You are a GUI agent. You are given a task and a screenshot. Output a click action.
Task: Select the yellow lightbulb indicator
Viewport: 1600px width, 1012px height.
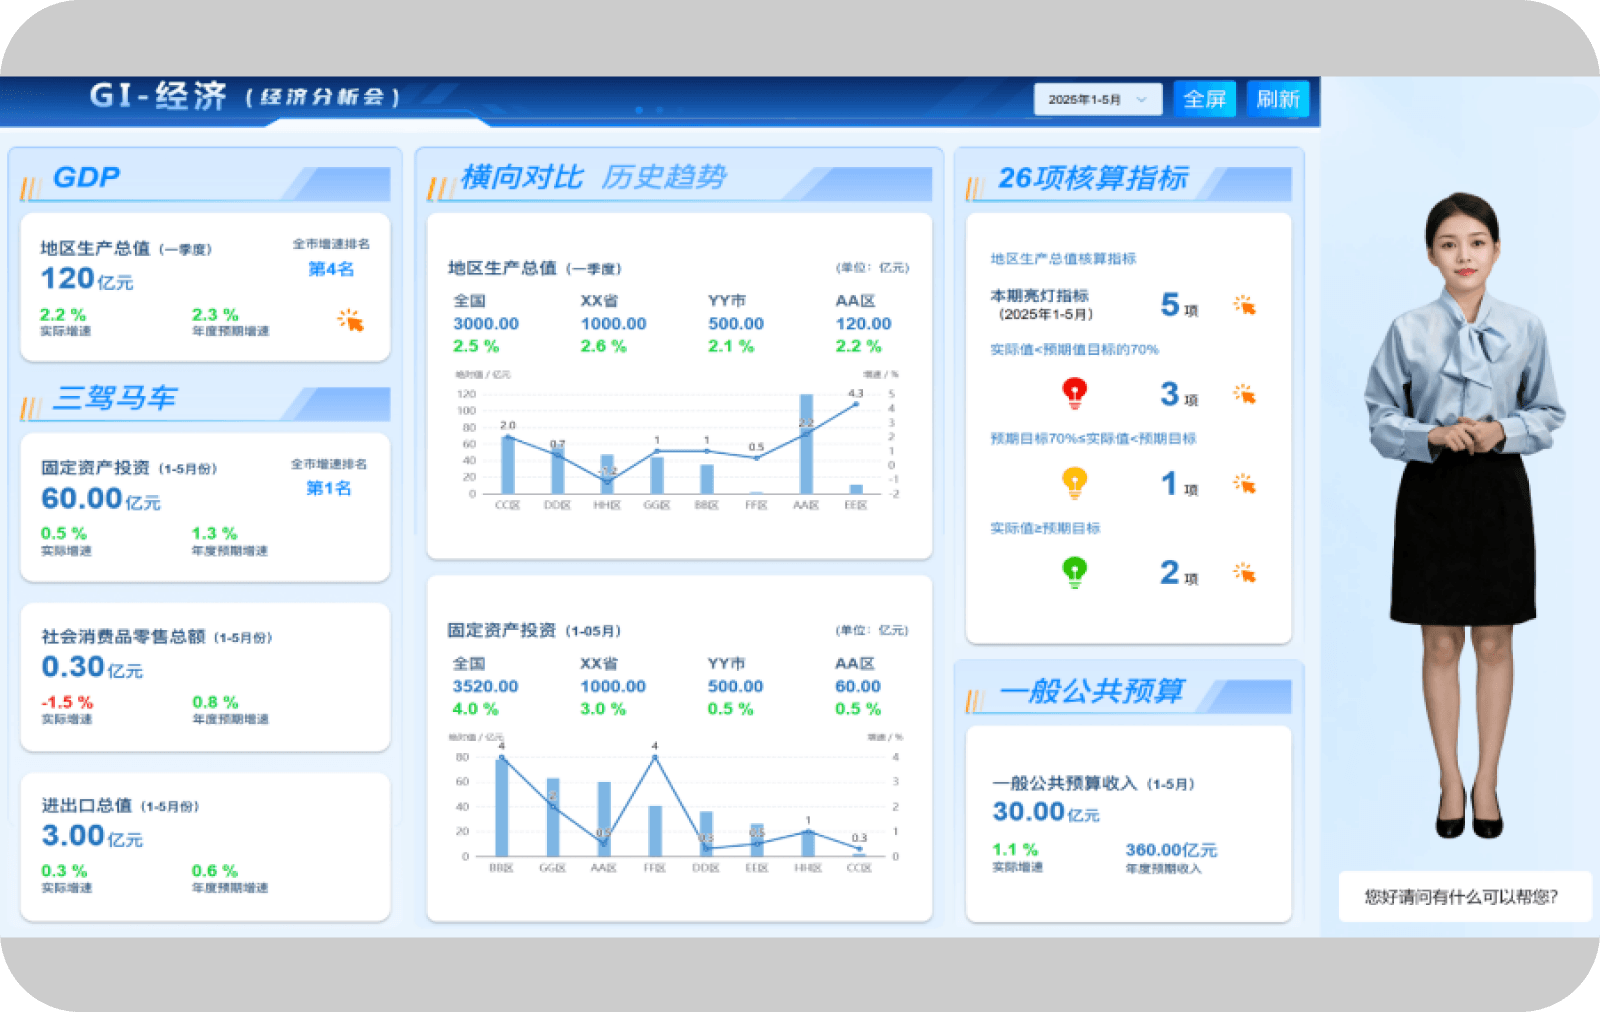(1074, 482)
